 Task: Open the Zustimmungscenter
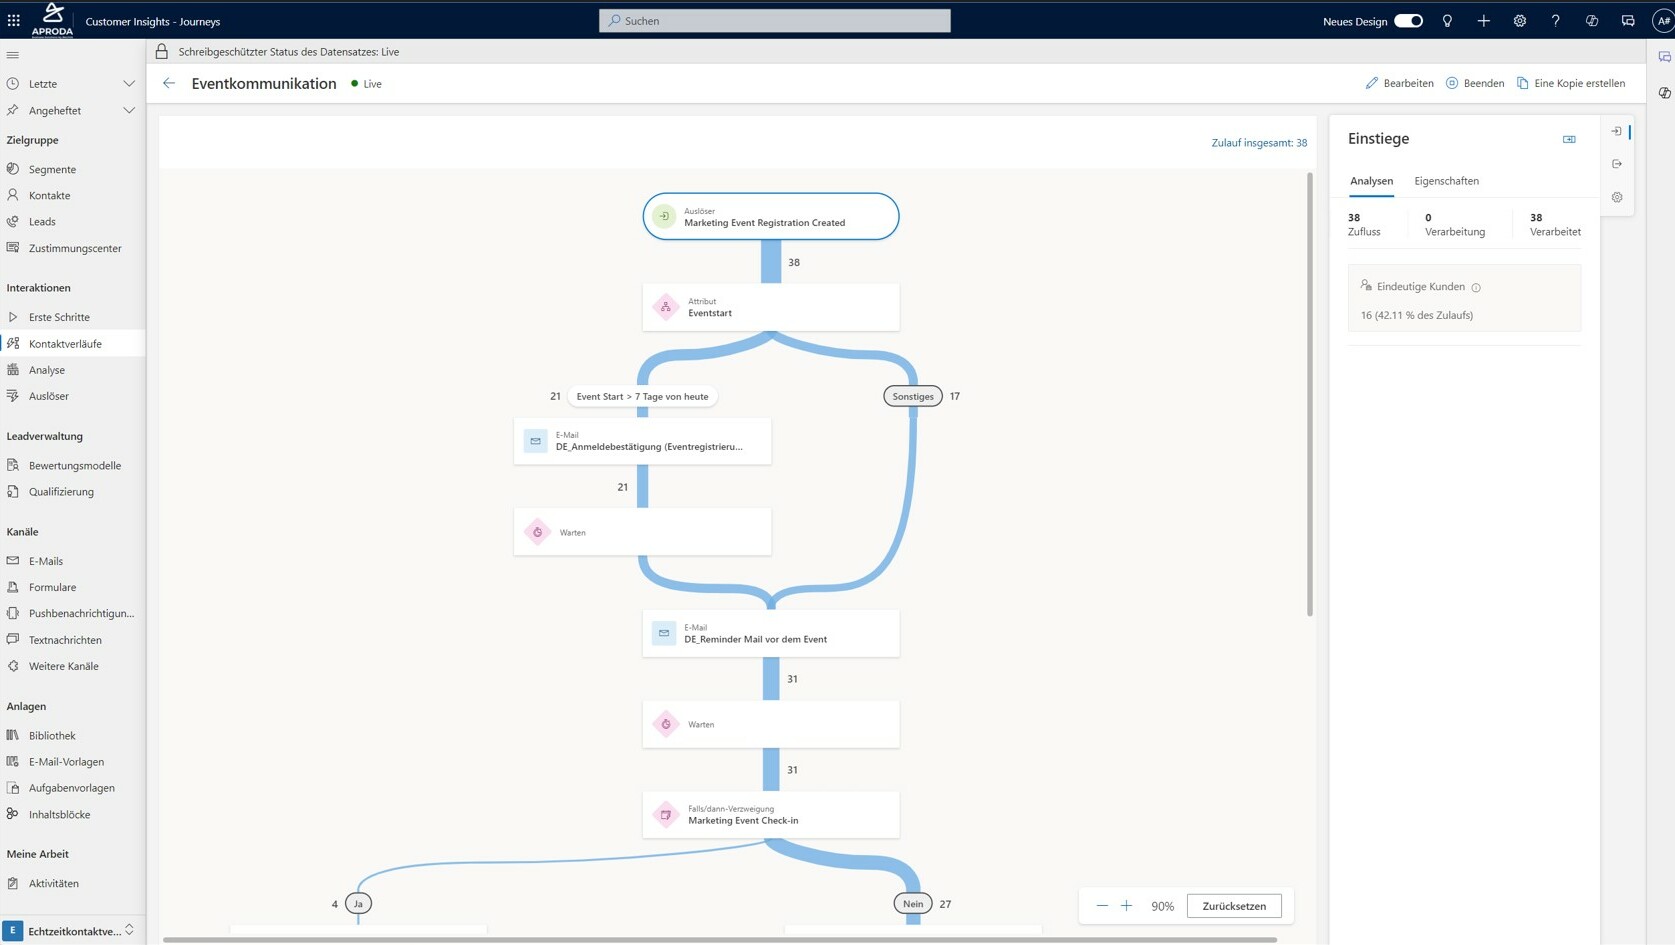point(75,248)
